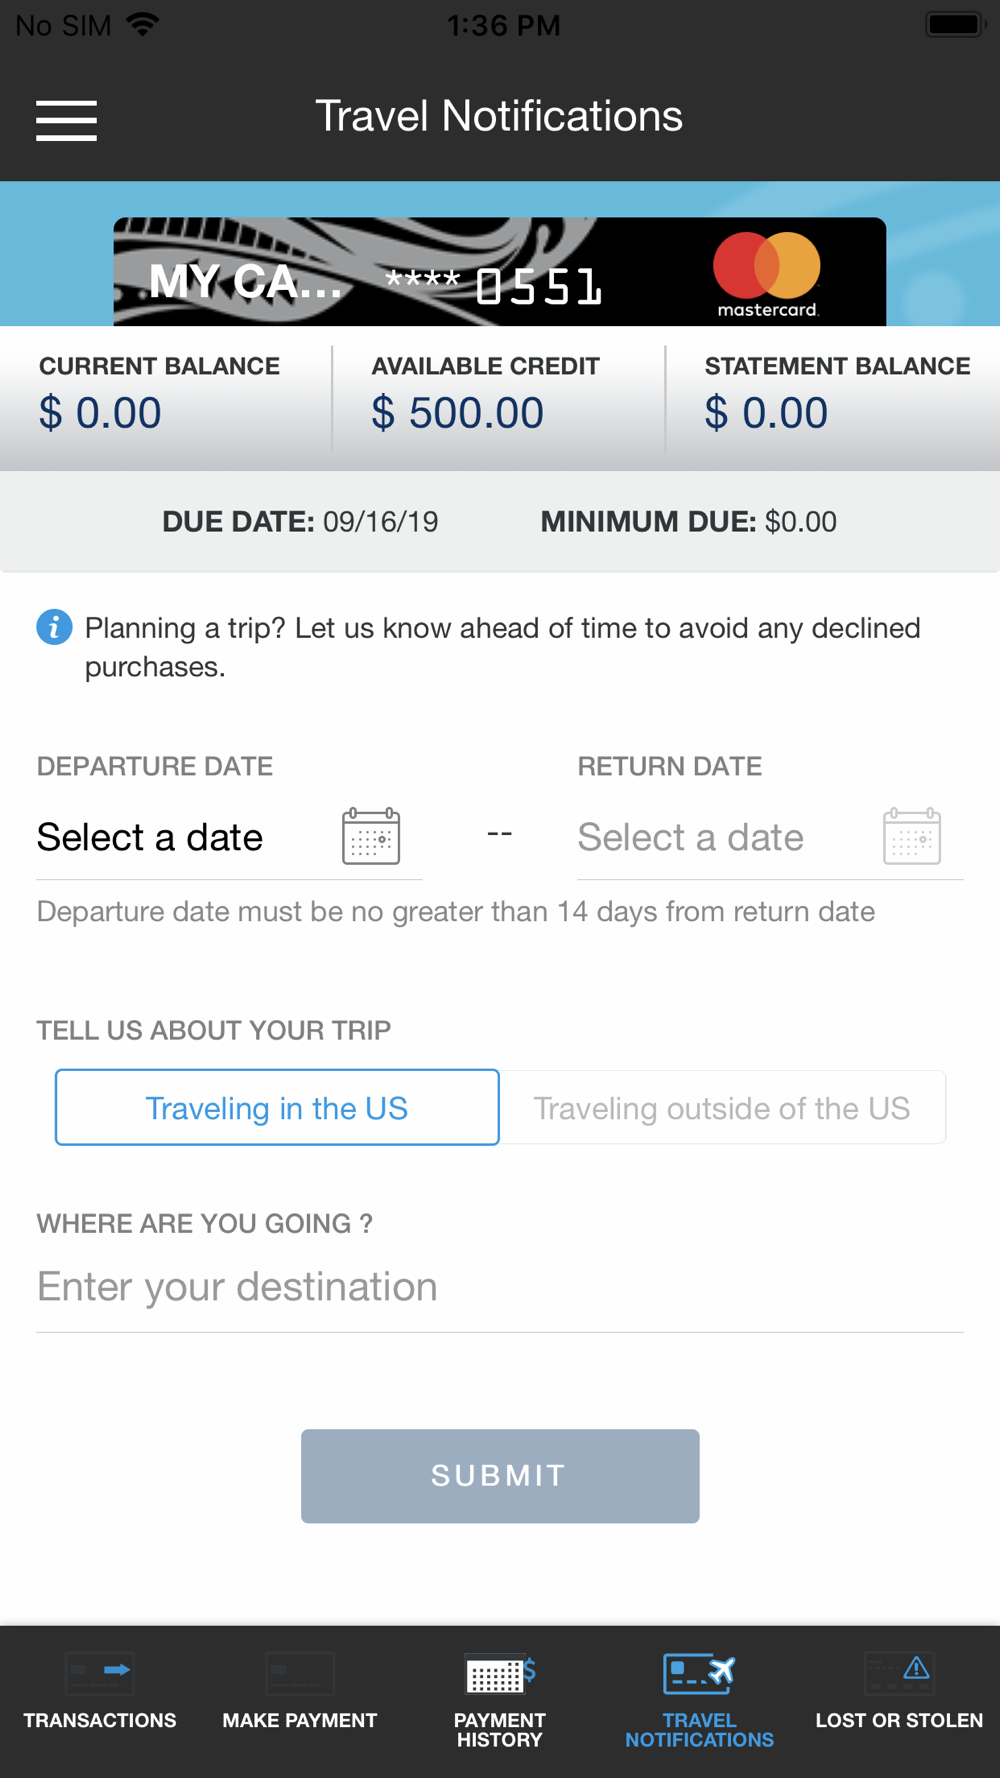Tap the Travel Notifications airplane icon

pos(699,1673)
